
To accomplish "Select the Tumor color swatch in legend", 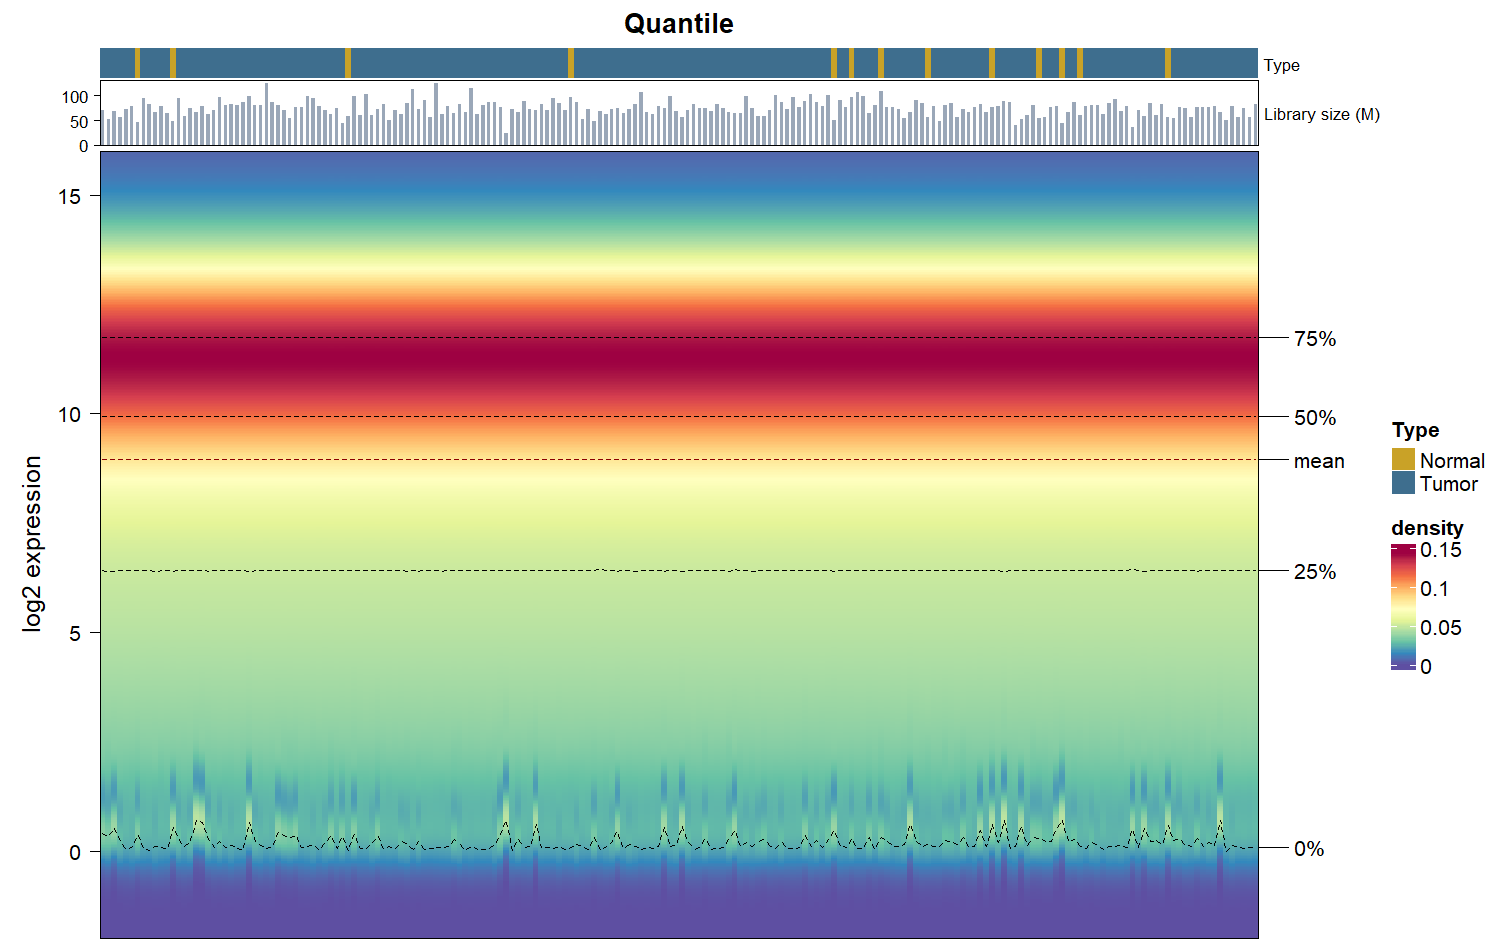I will 1403,482.
